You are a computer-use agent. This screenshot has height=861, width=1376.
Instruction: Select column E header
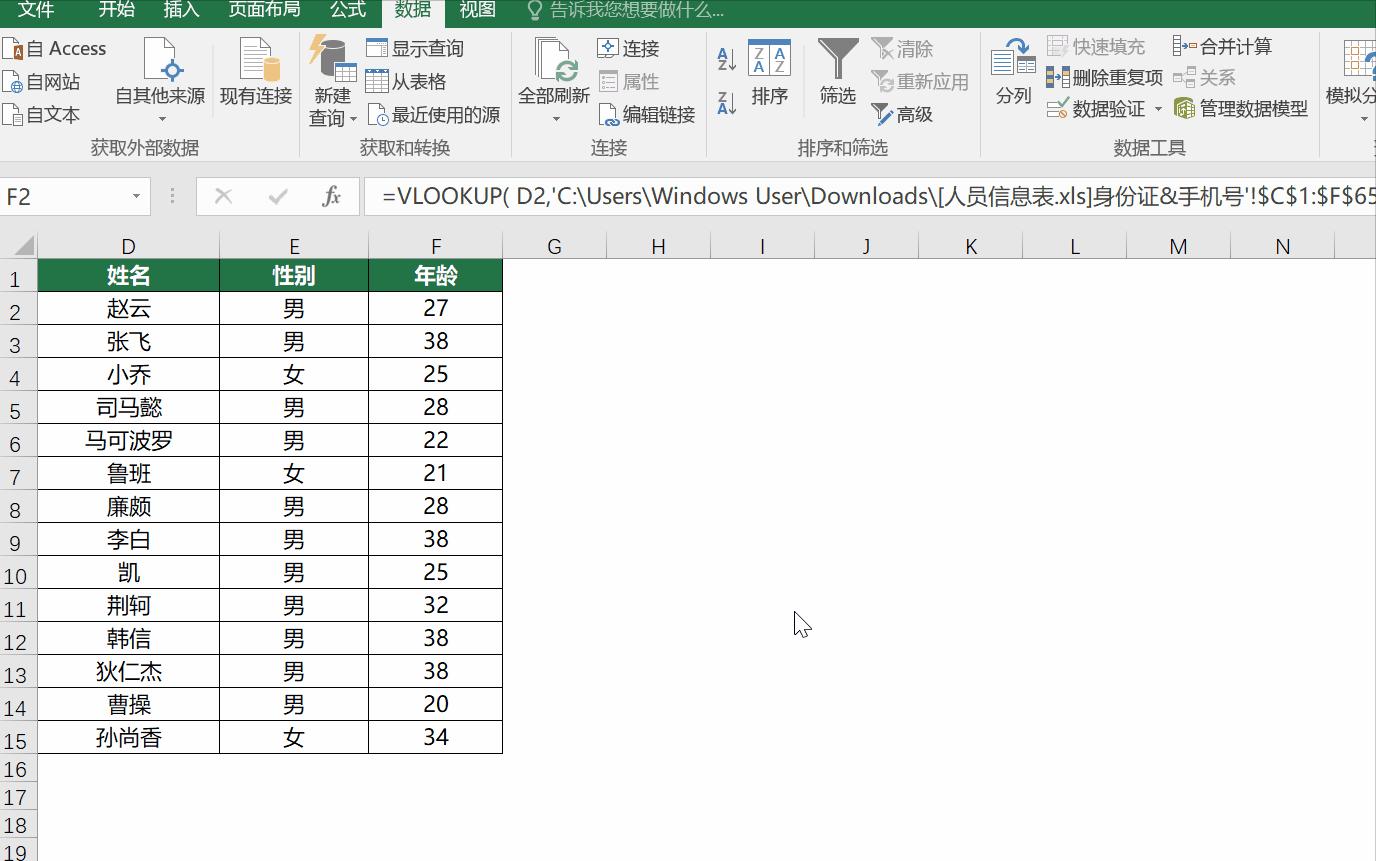coord(294,246)
